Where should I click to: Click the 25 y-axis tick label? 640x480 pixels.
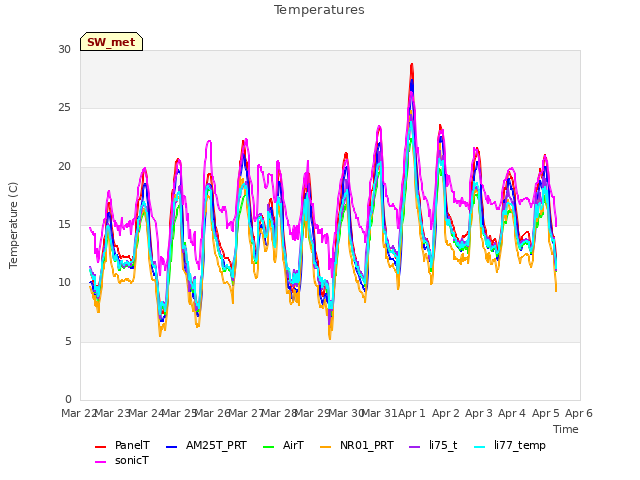pos(64,108)
